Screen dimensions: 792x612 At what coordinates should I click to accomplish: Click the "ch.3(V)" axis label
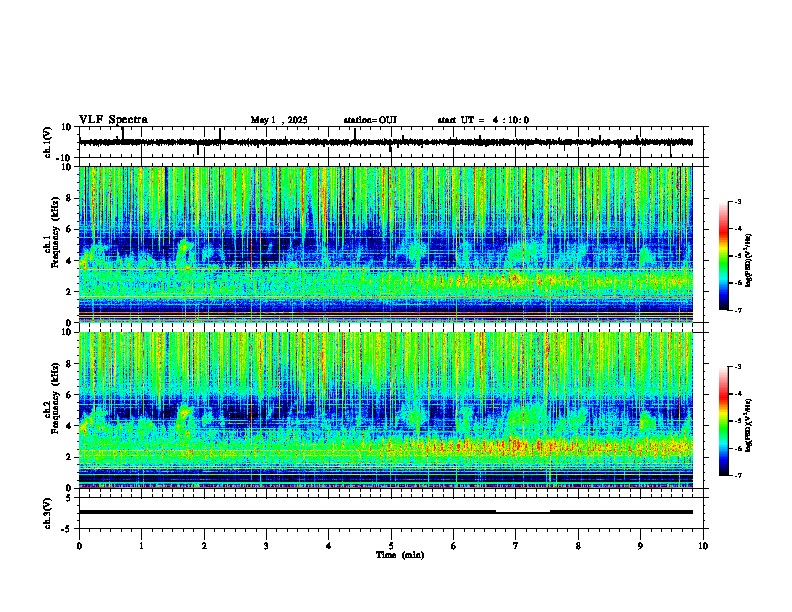point(48,513)
